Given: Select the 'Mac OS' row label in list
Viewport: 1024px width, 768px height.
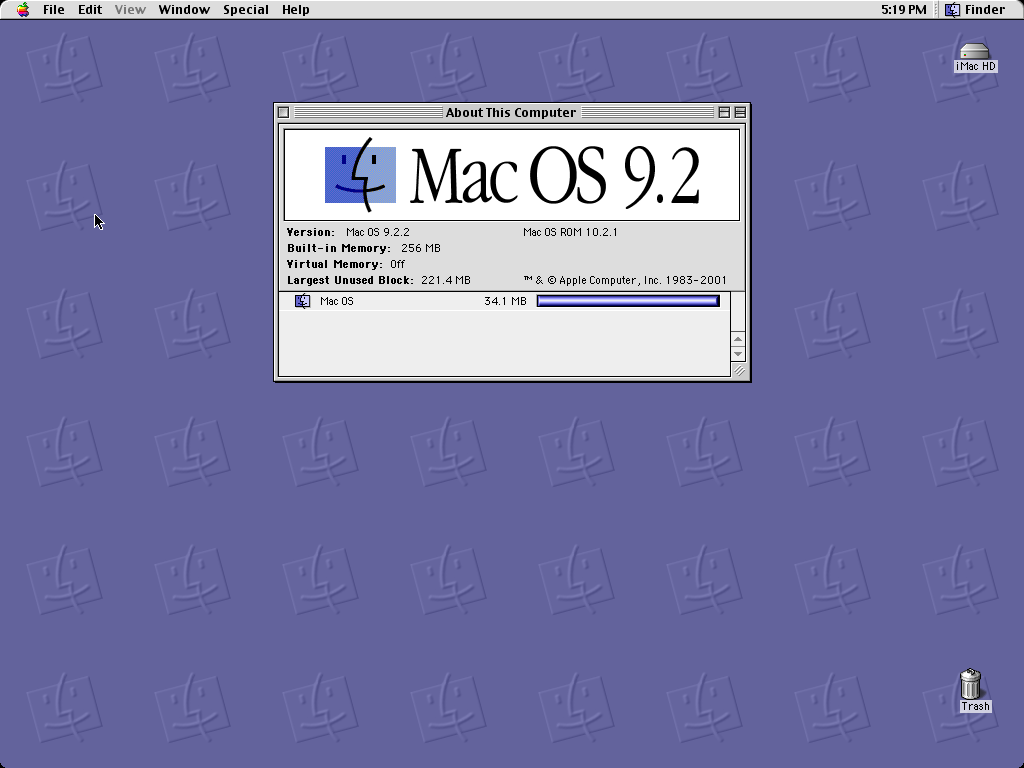Looking at the screenshot, I should pos(337,301).
